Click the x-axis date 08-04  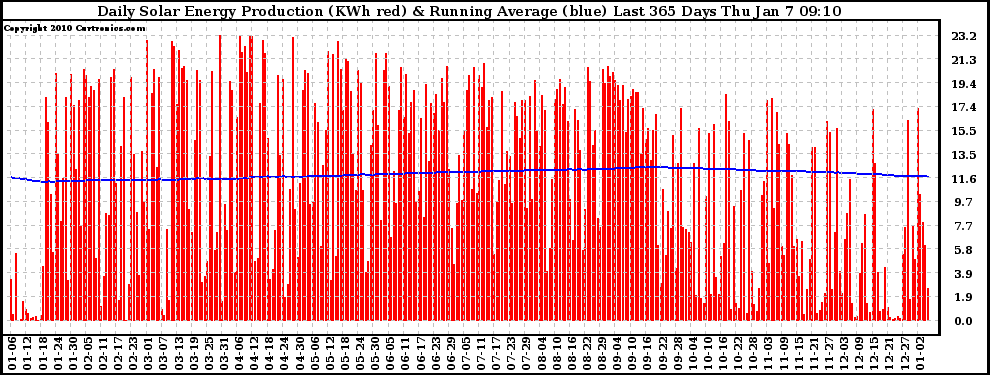click(543, 353)
